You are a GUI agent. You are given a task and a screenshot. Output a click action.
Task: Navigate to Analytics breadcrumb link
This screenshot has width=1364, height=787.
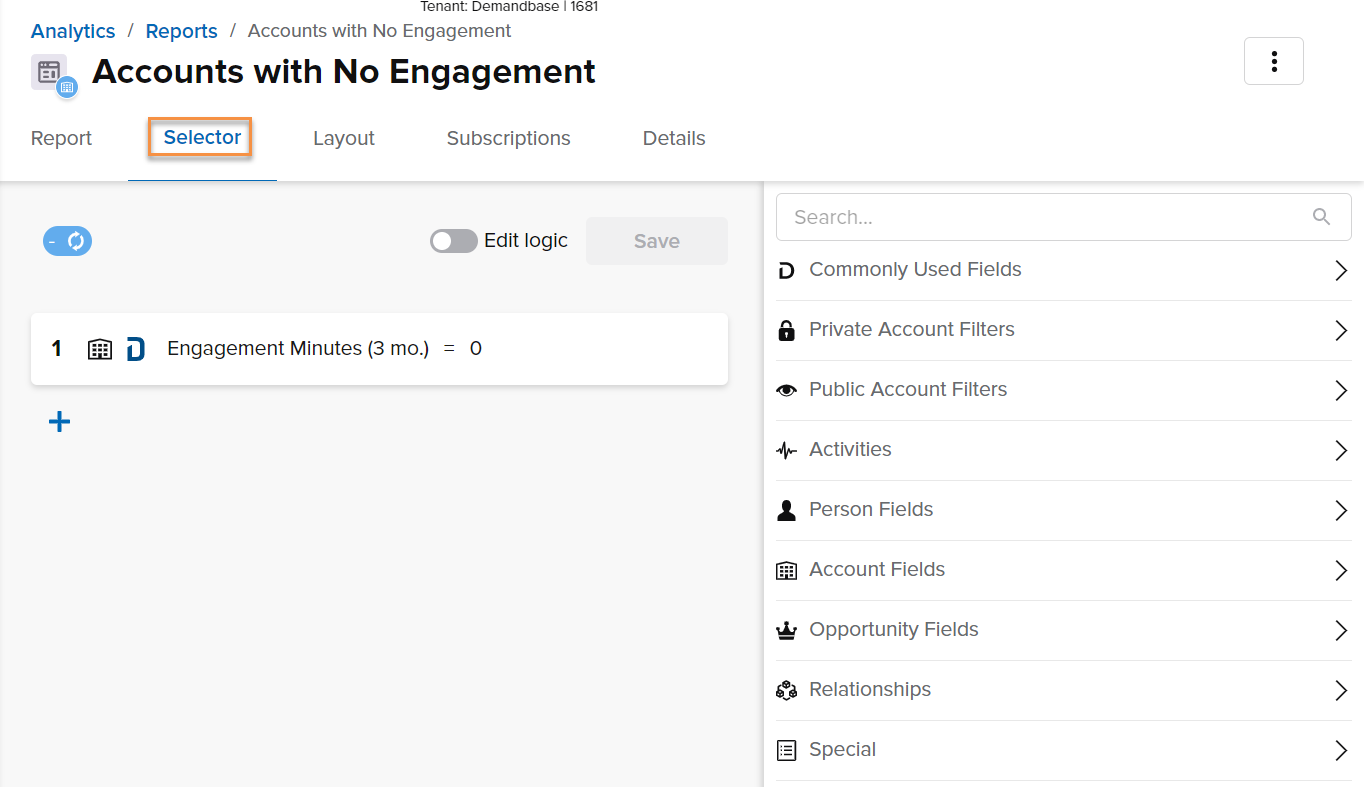click(x=73, y=31)
